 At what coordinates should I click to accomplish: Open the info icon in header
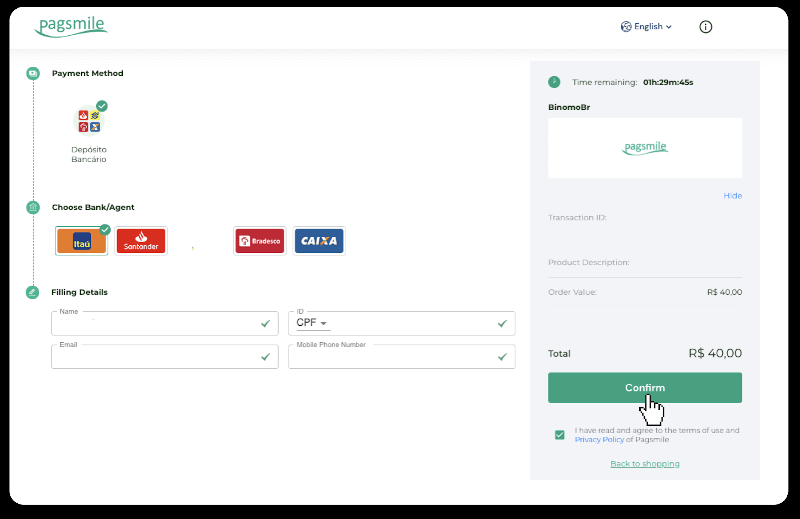pyautogui.click(x=705, y=27)
